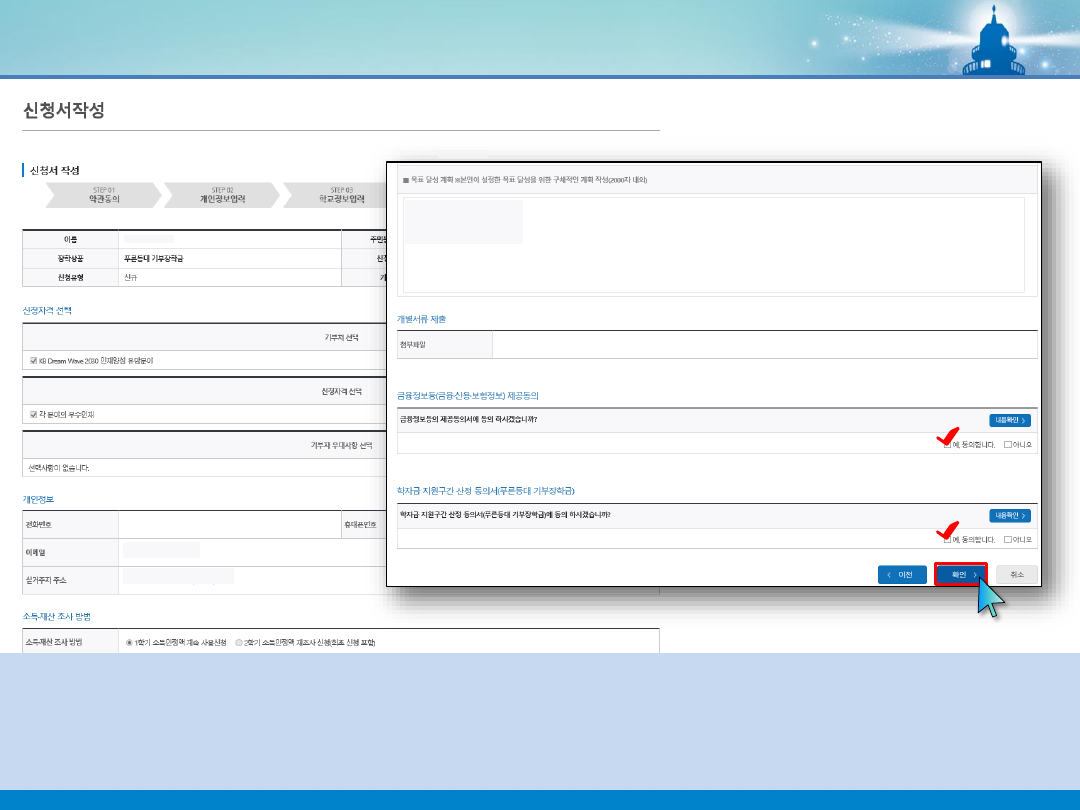Viewport: 1080px width, 810px height.
Task: Check '예, 동의합니다' for financial information consent
Action: click(947, 444)
